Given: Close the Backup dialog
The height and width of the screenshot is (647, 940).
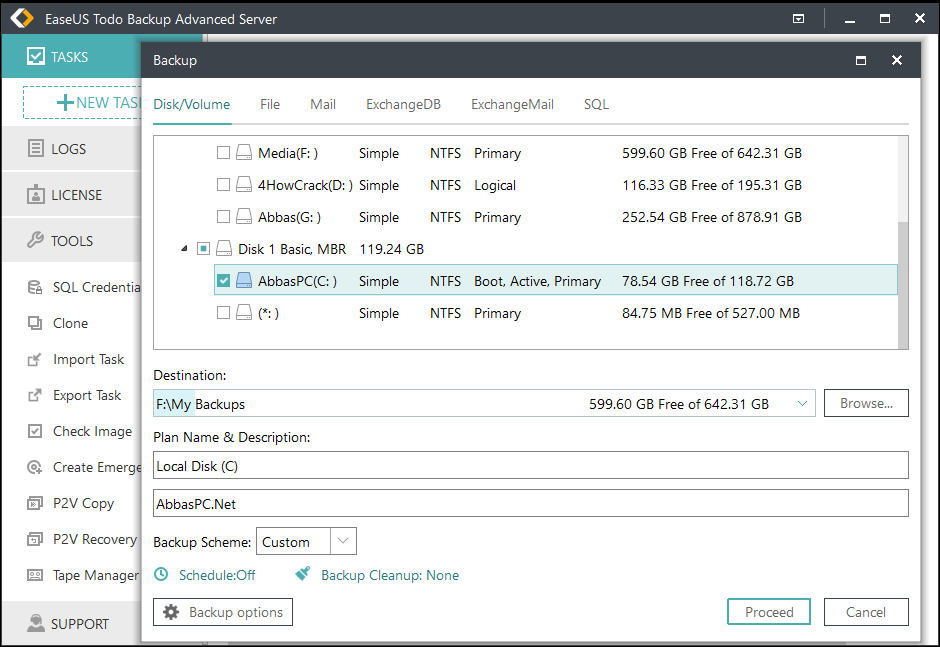Looking at the screenshot, I should 897,60.
